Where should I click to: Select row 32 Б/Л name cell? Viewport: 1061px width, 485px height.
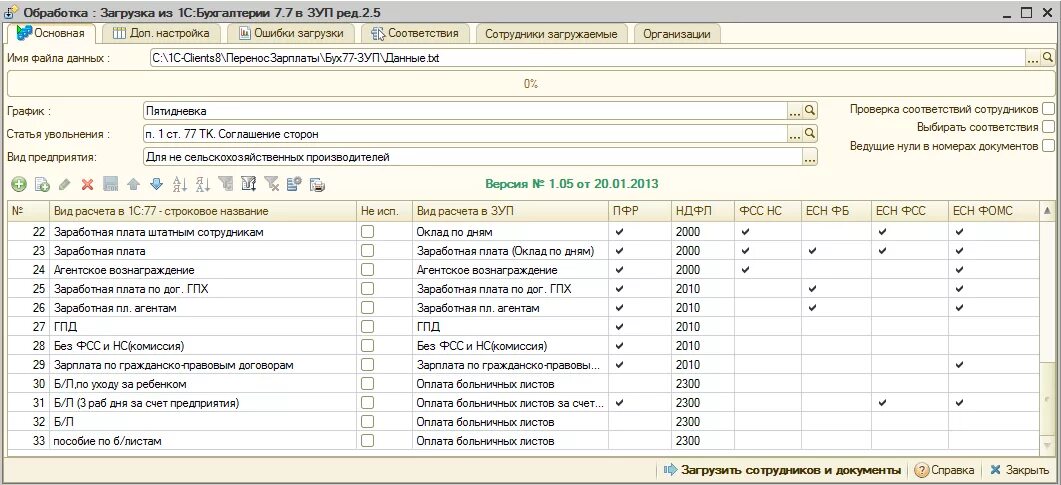203,422
